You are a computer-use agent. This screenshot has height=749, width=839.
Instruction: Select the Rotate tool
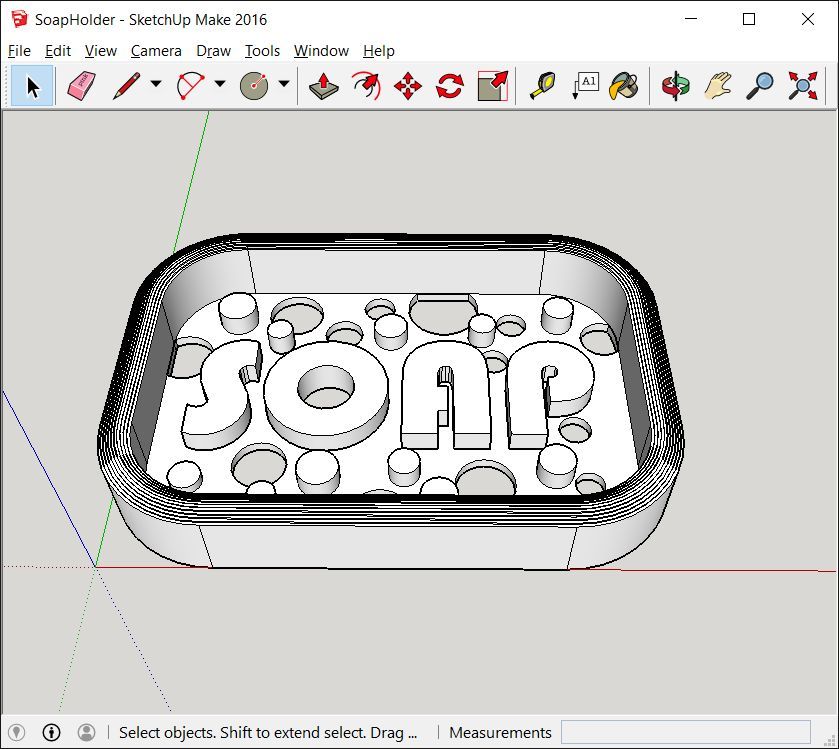450,86
